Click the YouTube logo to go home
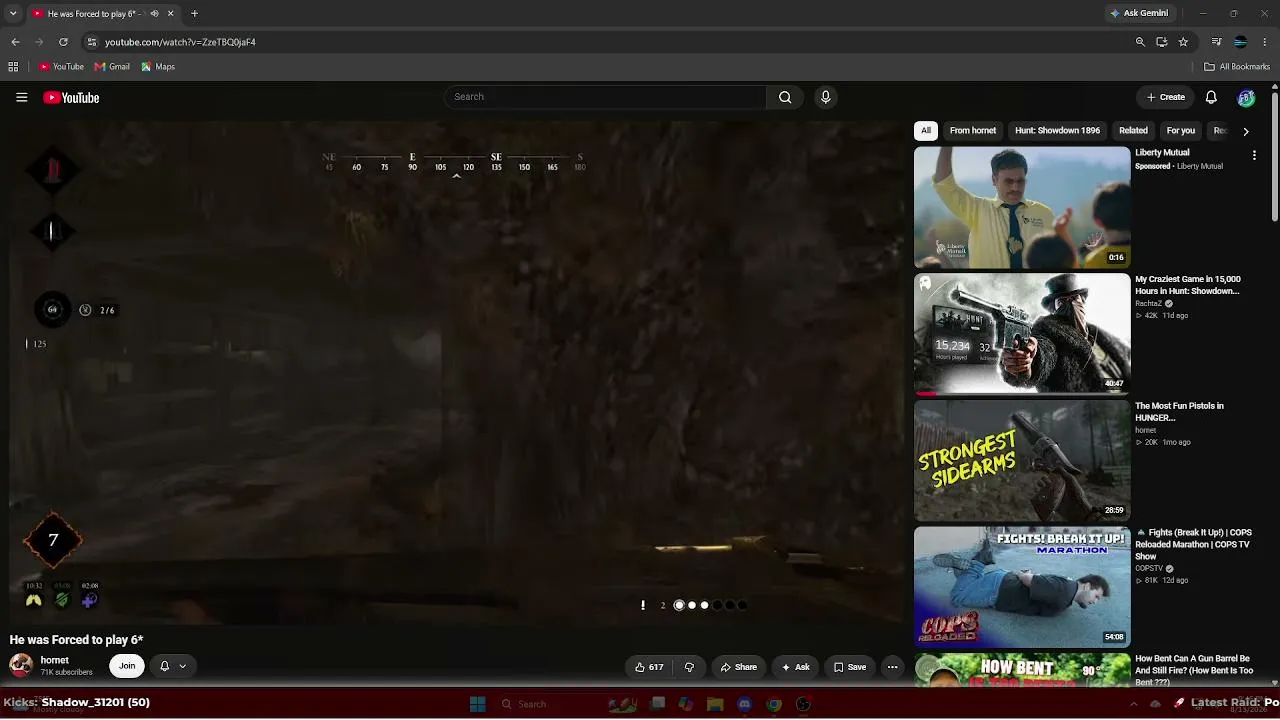 pyautogui.click(x=71, y=97)
